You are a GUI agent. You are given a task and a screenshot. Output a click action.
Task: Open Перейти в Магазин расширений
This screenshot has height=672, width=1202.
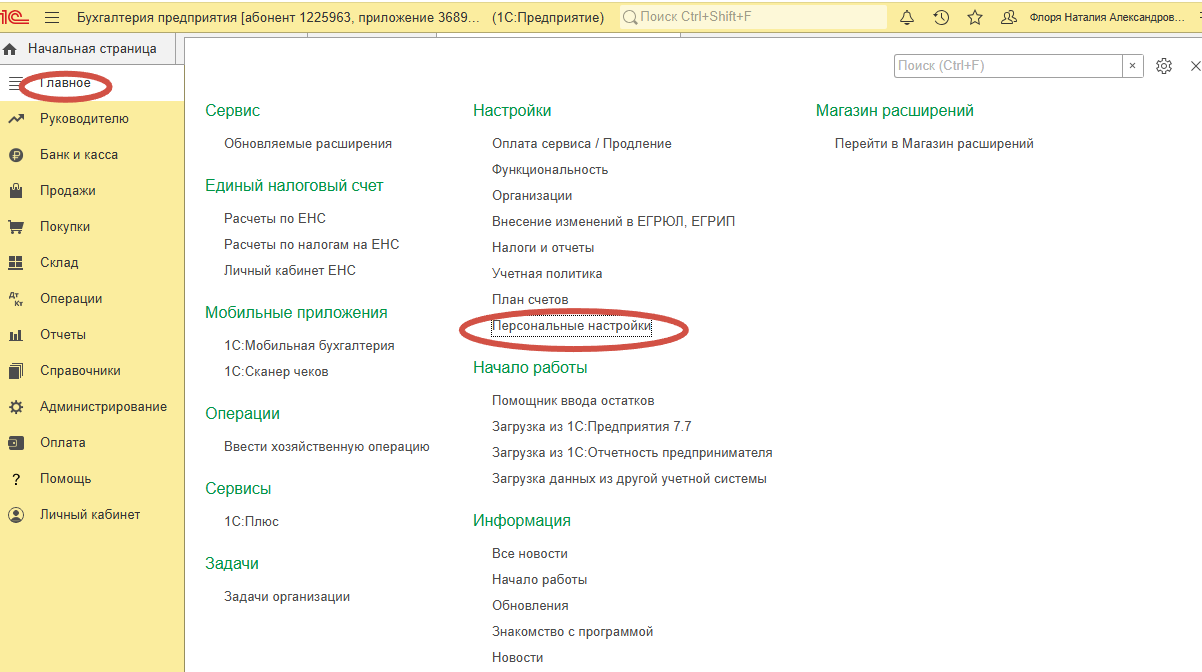tap(934, 143)
